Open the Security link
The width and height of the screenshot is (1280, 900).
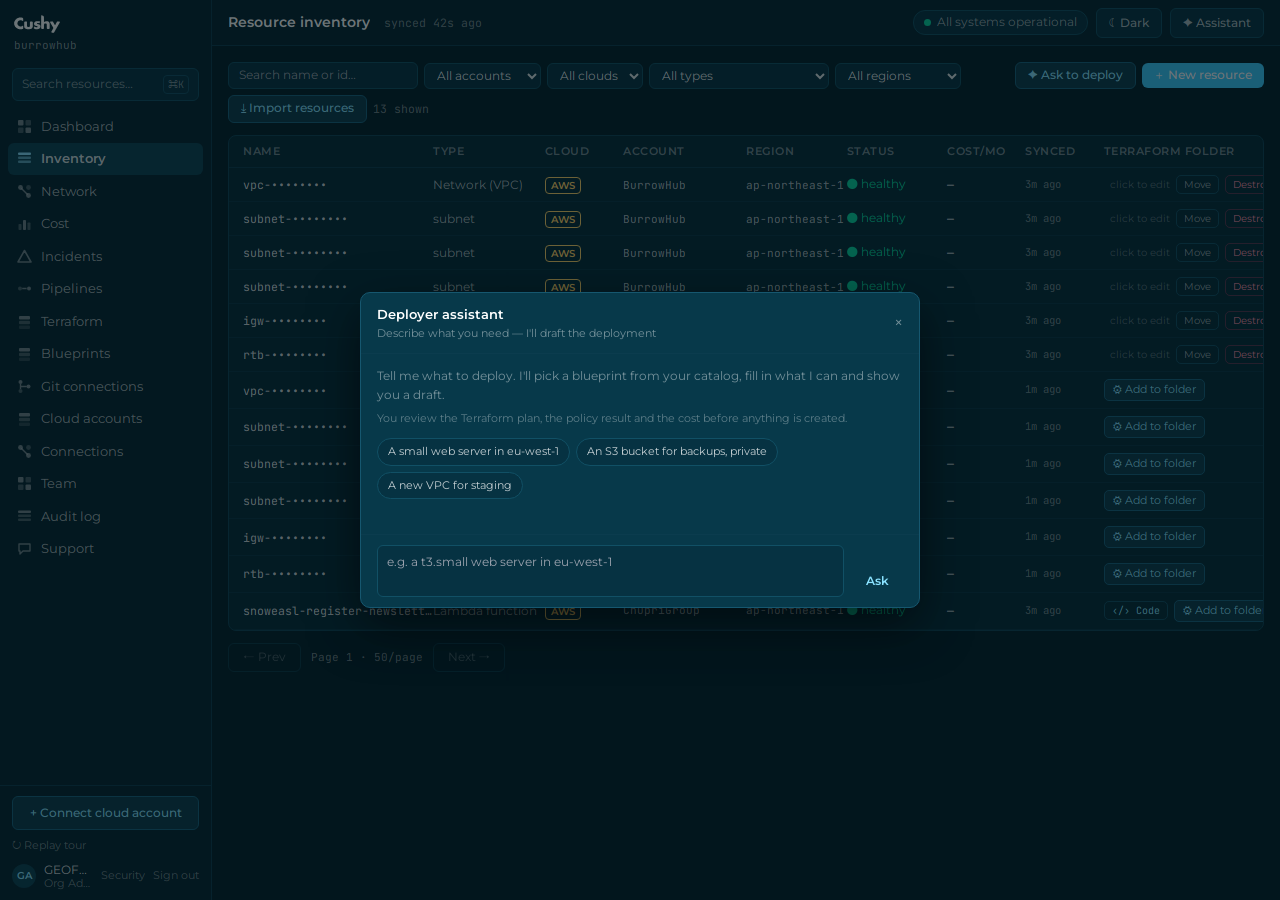[x=123, y=876]
